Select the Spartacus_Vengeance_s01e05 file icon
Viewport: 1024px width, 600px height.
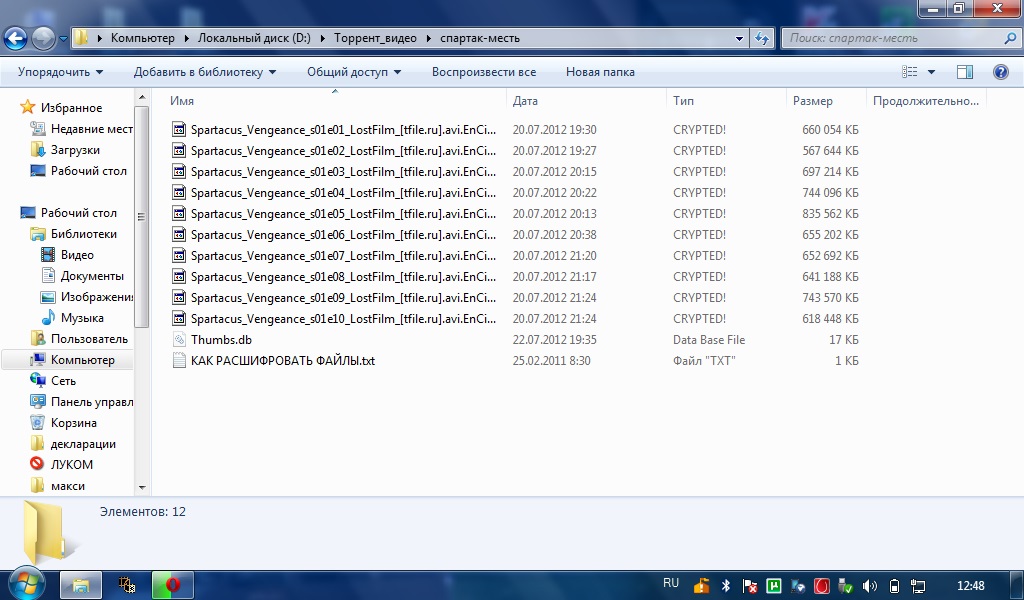179,213
